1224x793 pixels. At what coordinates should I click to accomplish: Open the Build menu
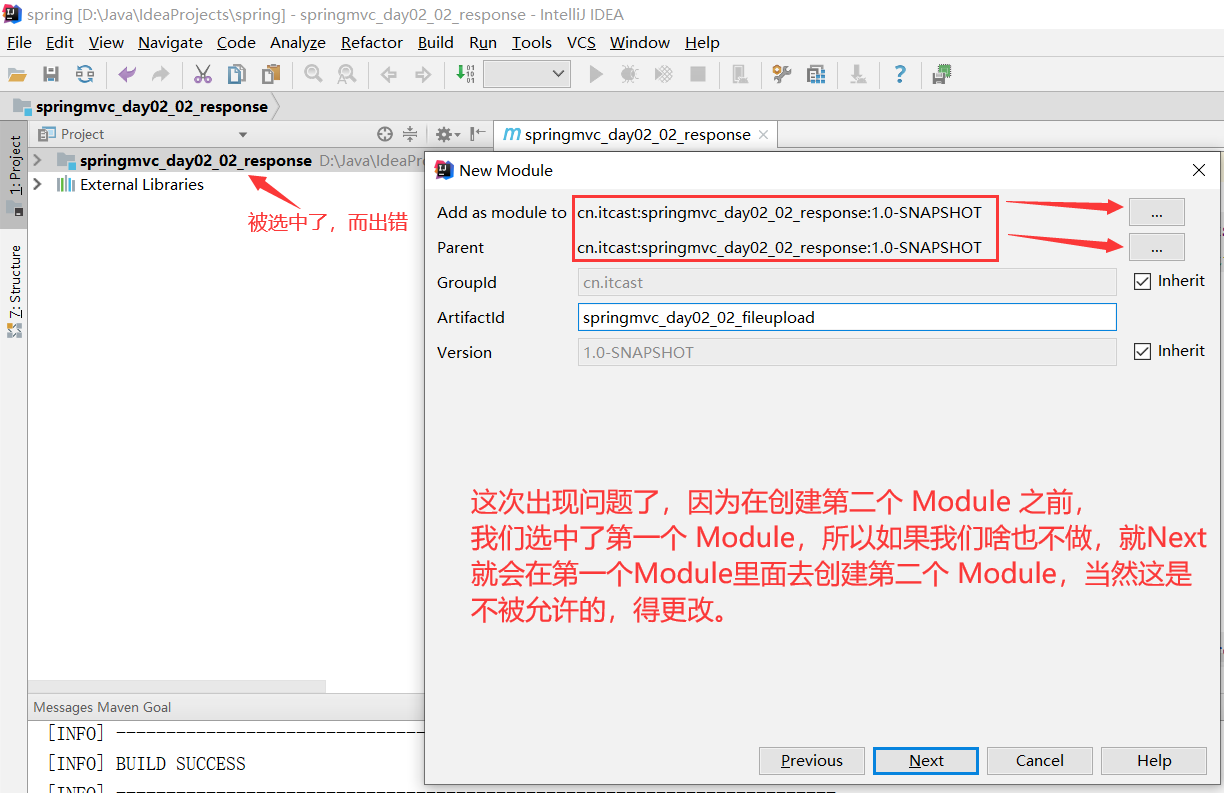click(436, 42)
